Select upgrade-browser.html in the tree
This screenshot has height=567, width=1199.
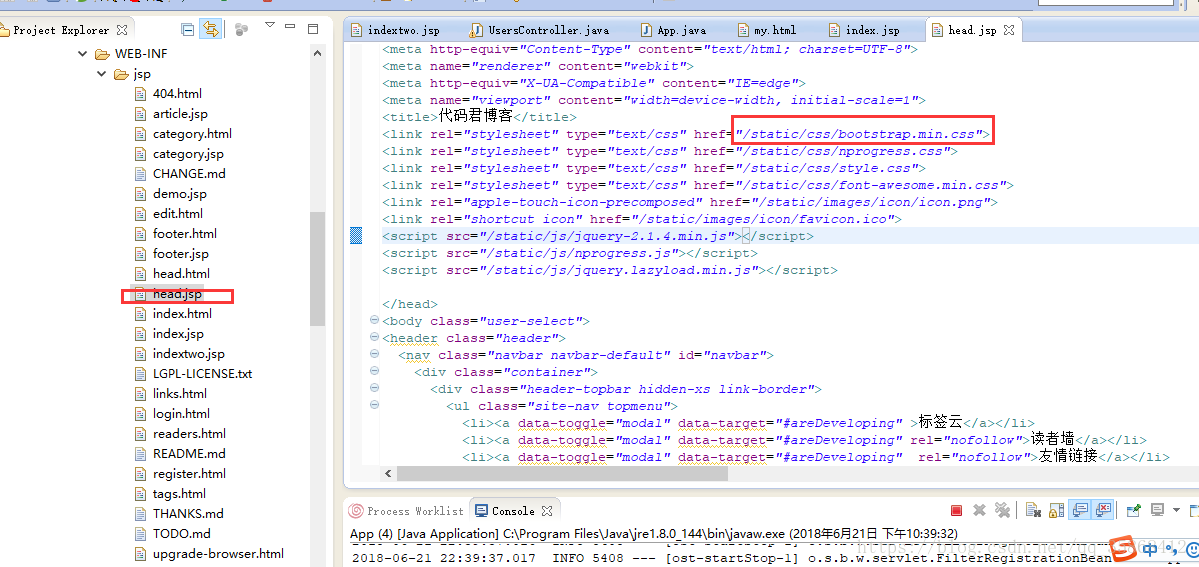tap(218, 552)
